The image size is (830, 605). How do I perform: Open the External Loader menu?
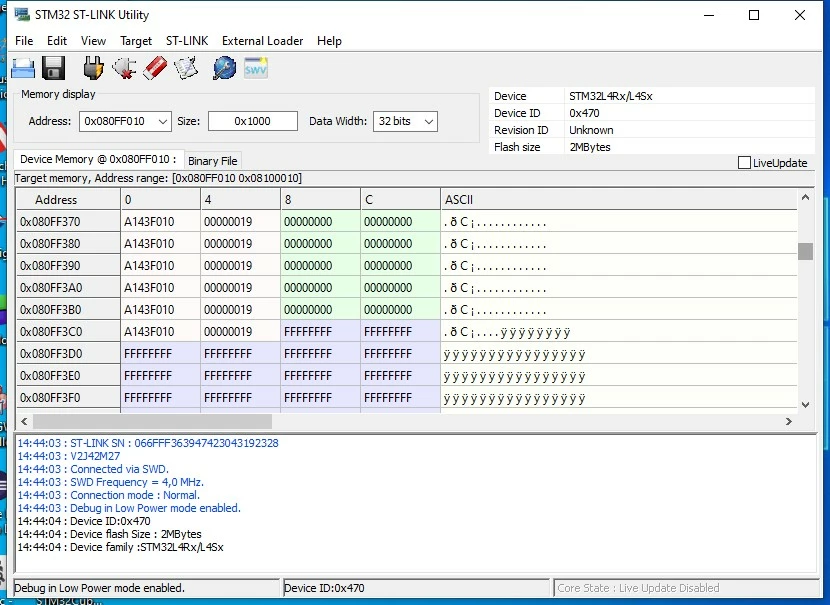(x=262, y=41)
